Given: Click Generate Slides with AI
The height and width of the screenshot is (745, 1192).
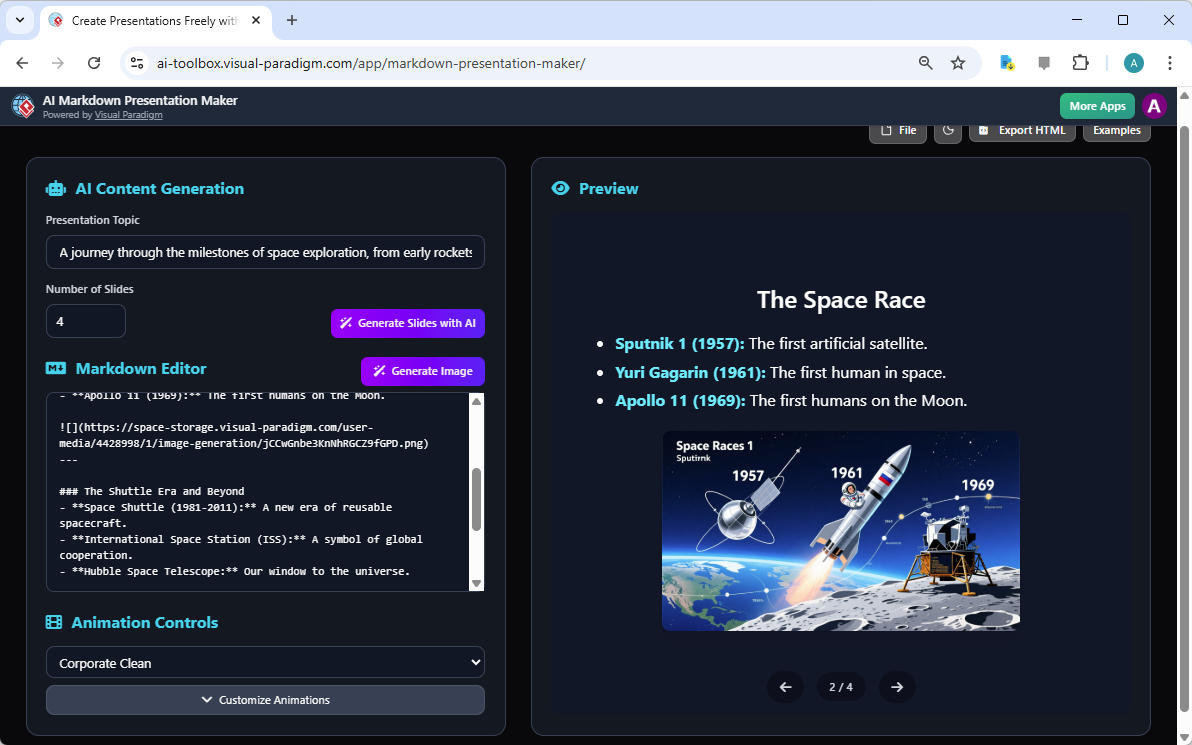Looking at the screenshot, I should 408,323.
